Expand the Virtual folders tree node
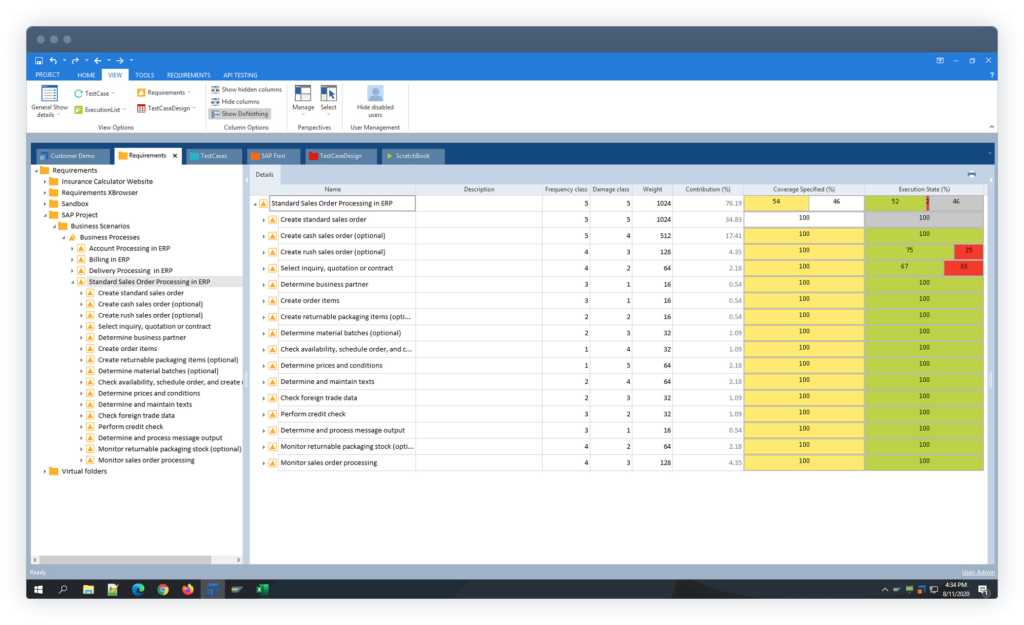The height and width of the screenshot is (625, 1024). click(45, 471)
